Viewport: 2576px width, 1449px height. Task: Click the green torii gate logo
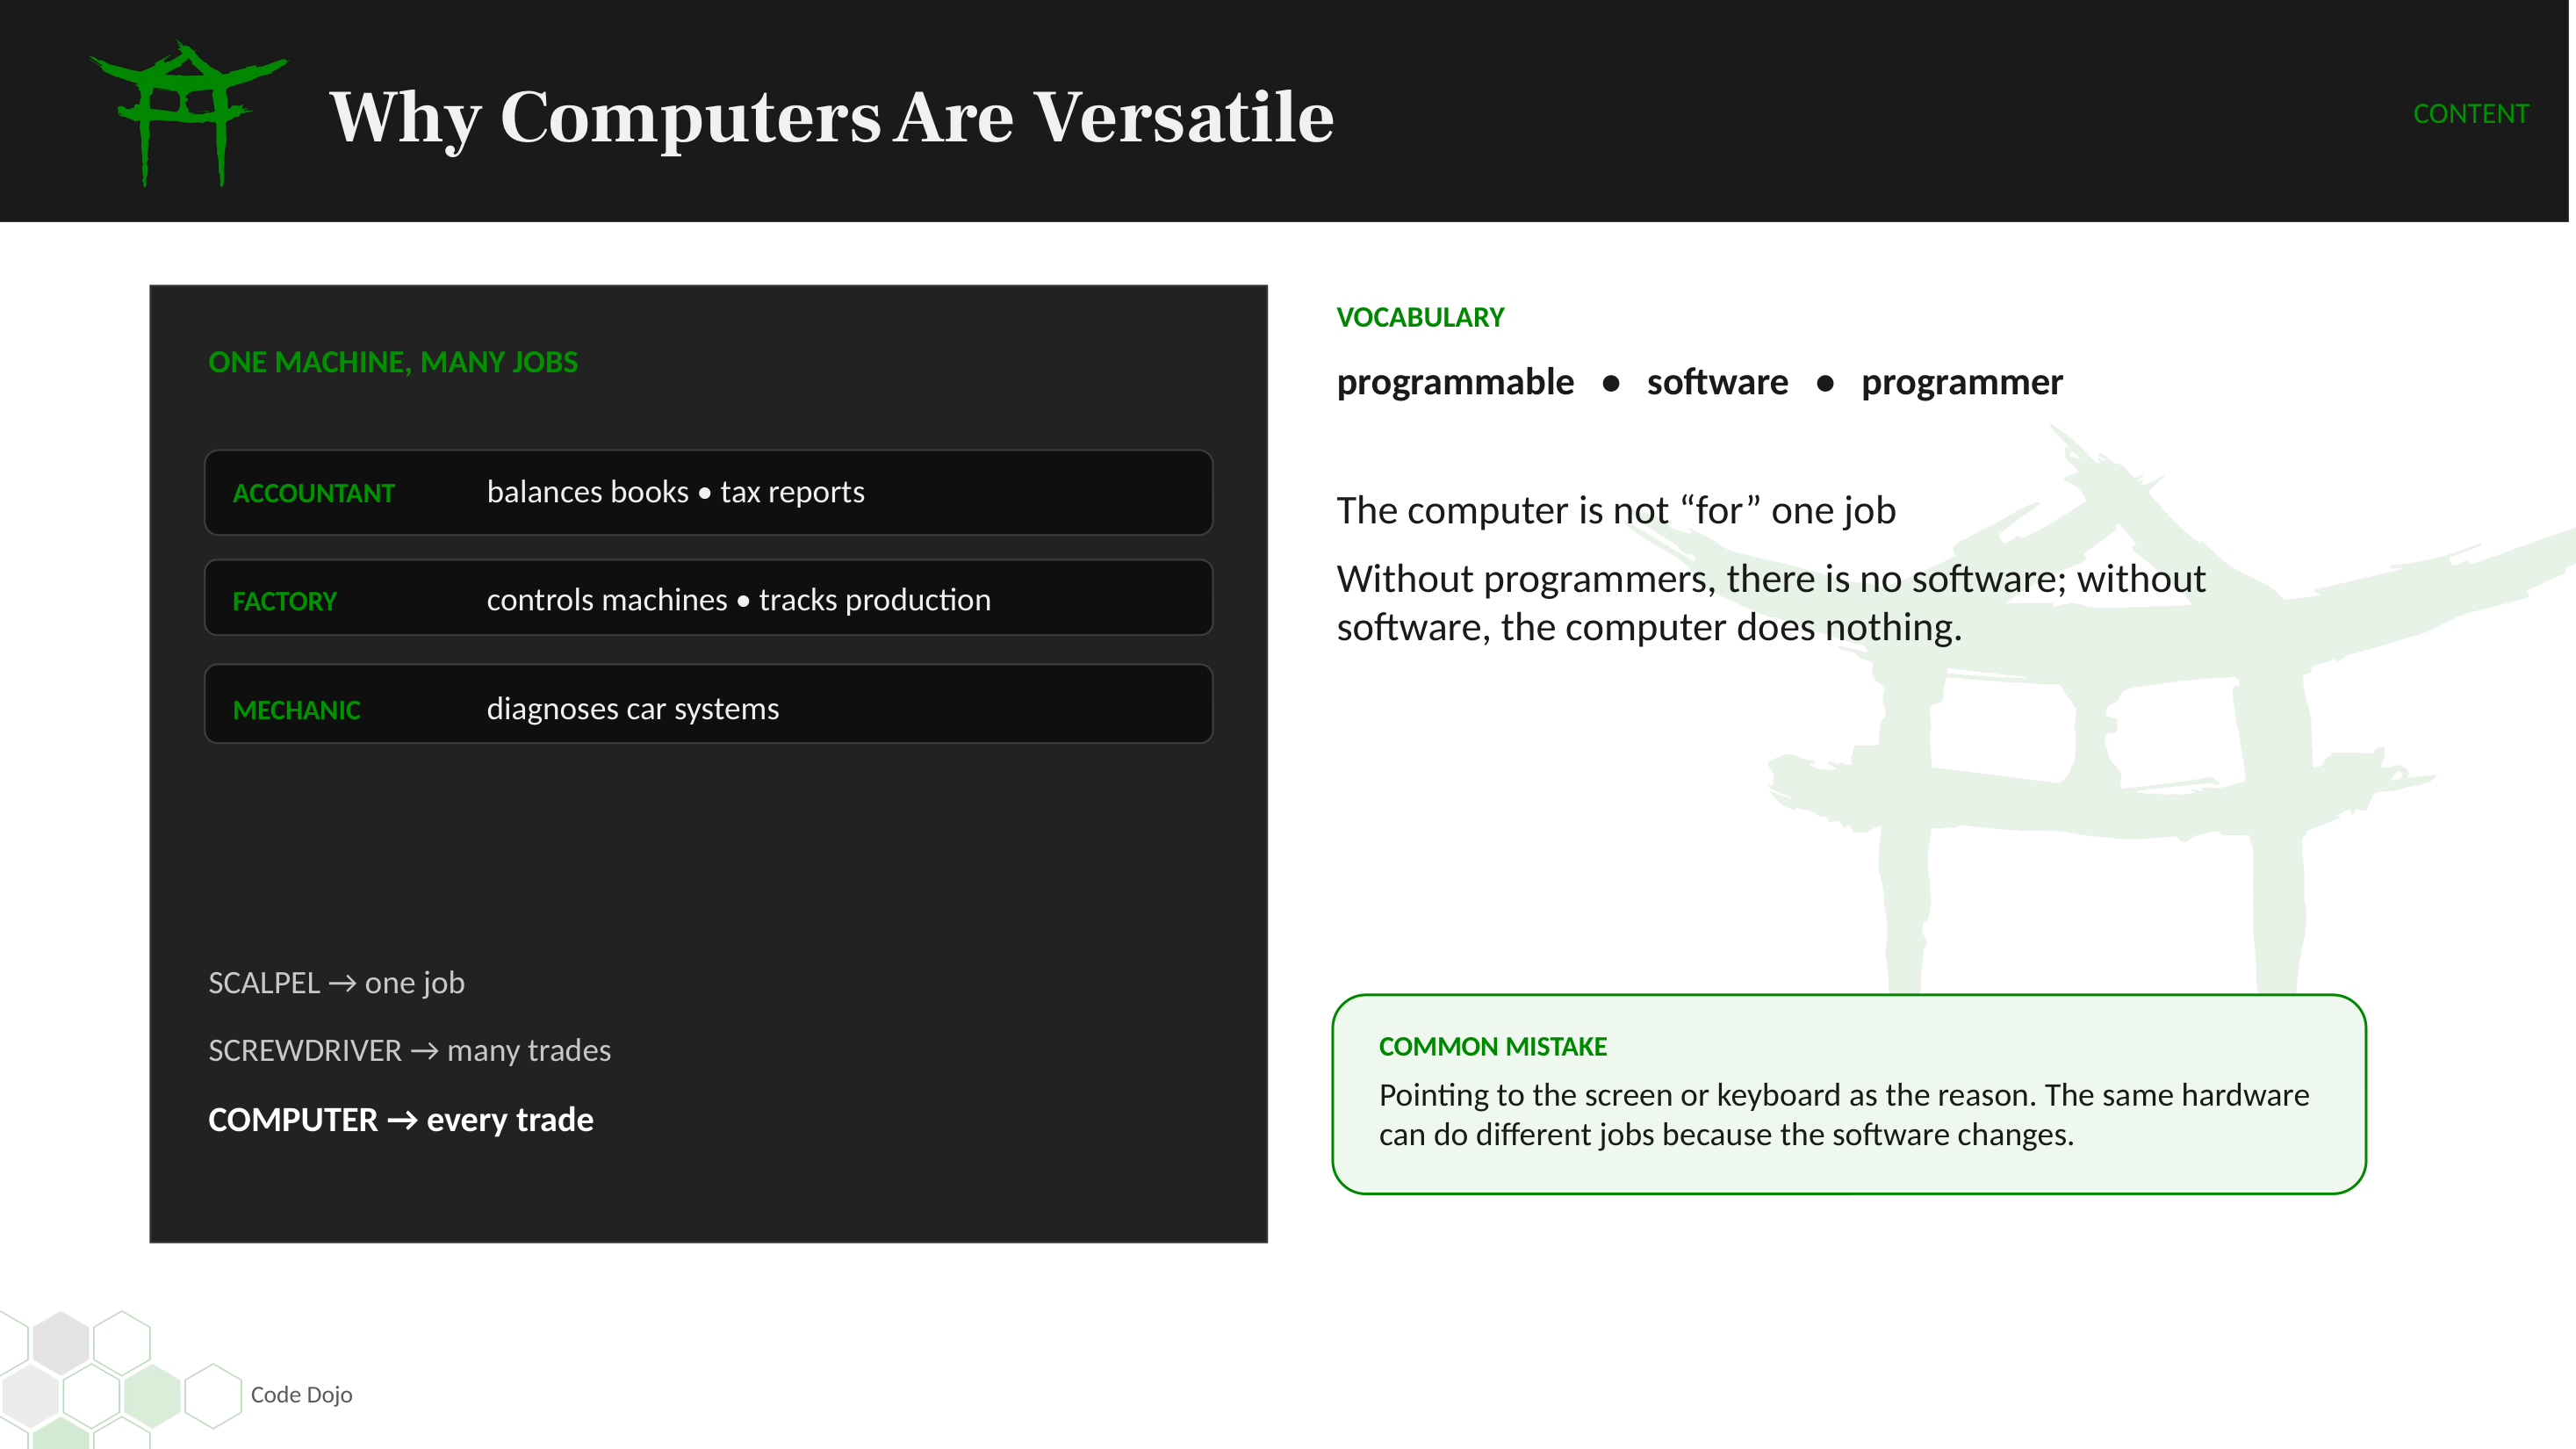[187, 113]
